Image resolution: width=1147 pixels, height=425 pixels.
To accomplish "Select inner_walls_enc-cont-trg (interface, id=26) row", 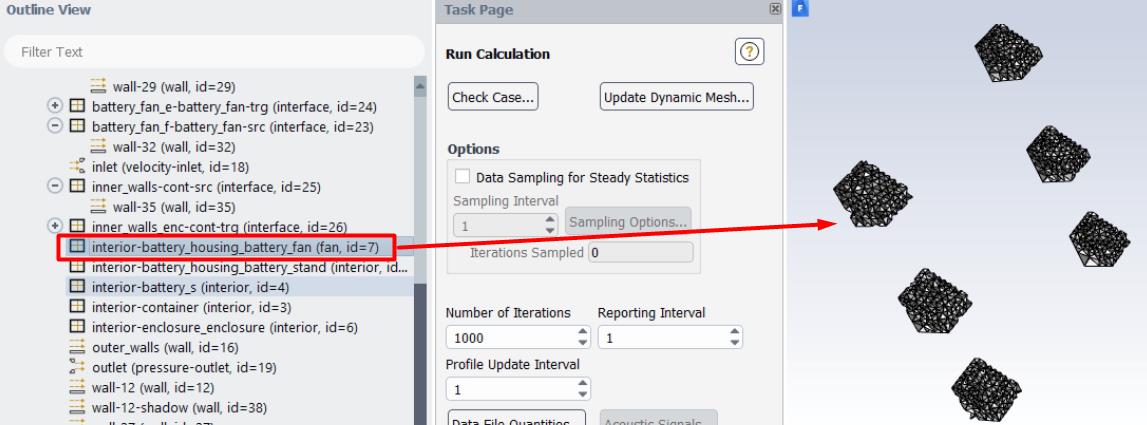I will pyautogui.click(x=219, y=227).
